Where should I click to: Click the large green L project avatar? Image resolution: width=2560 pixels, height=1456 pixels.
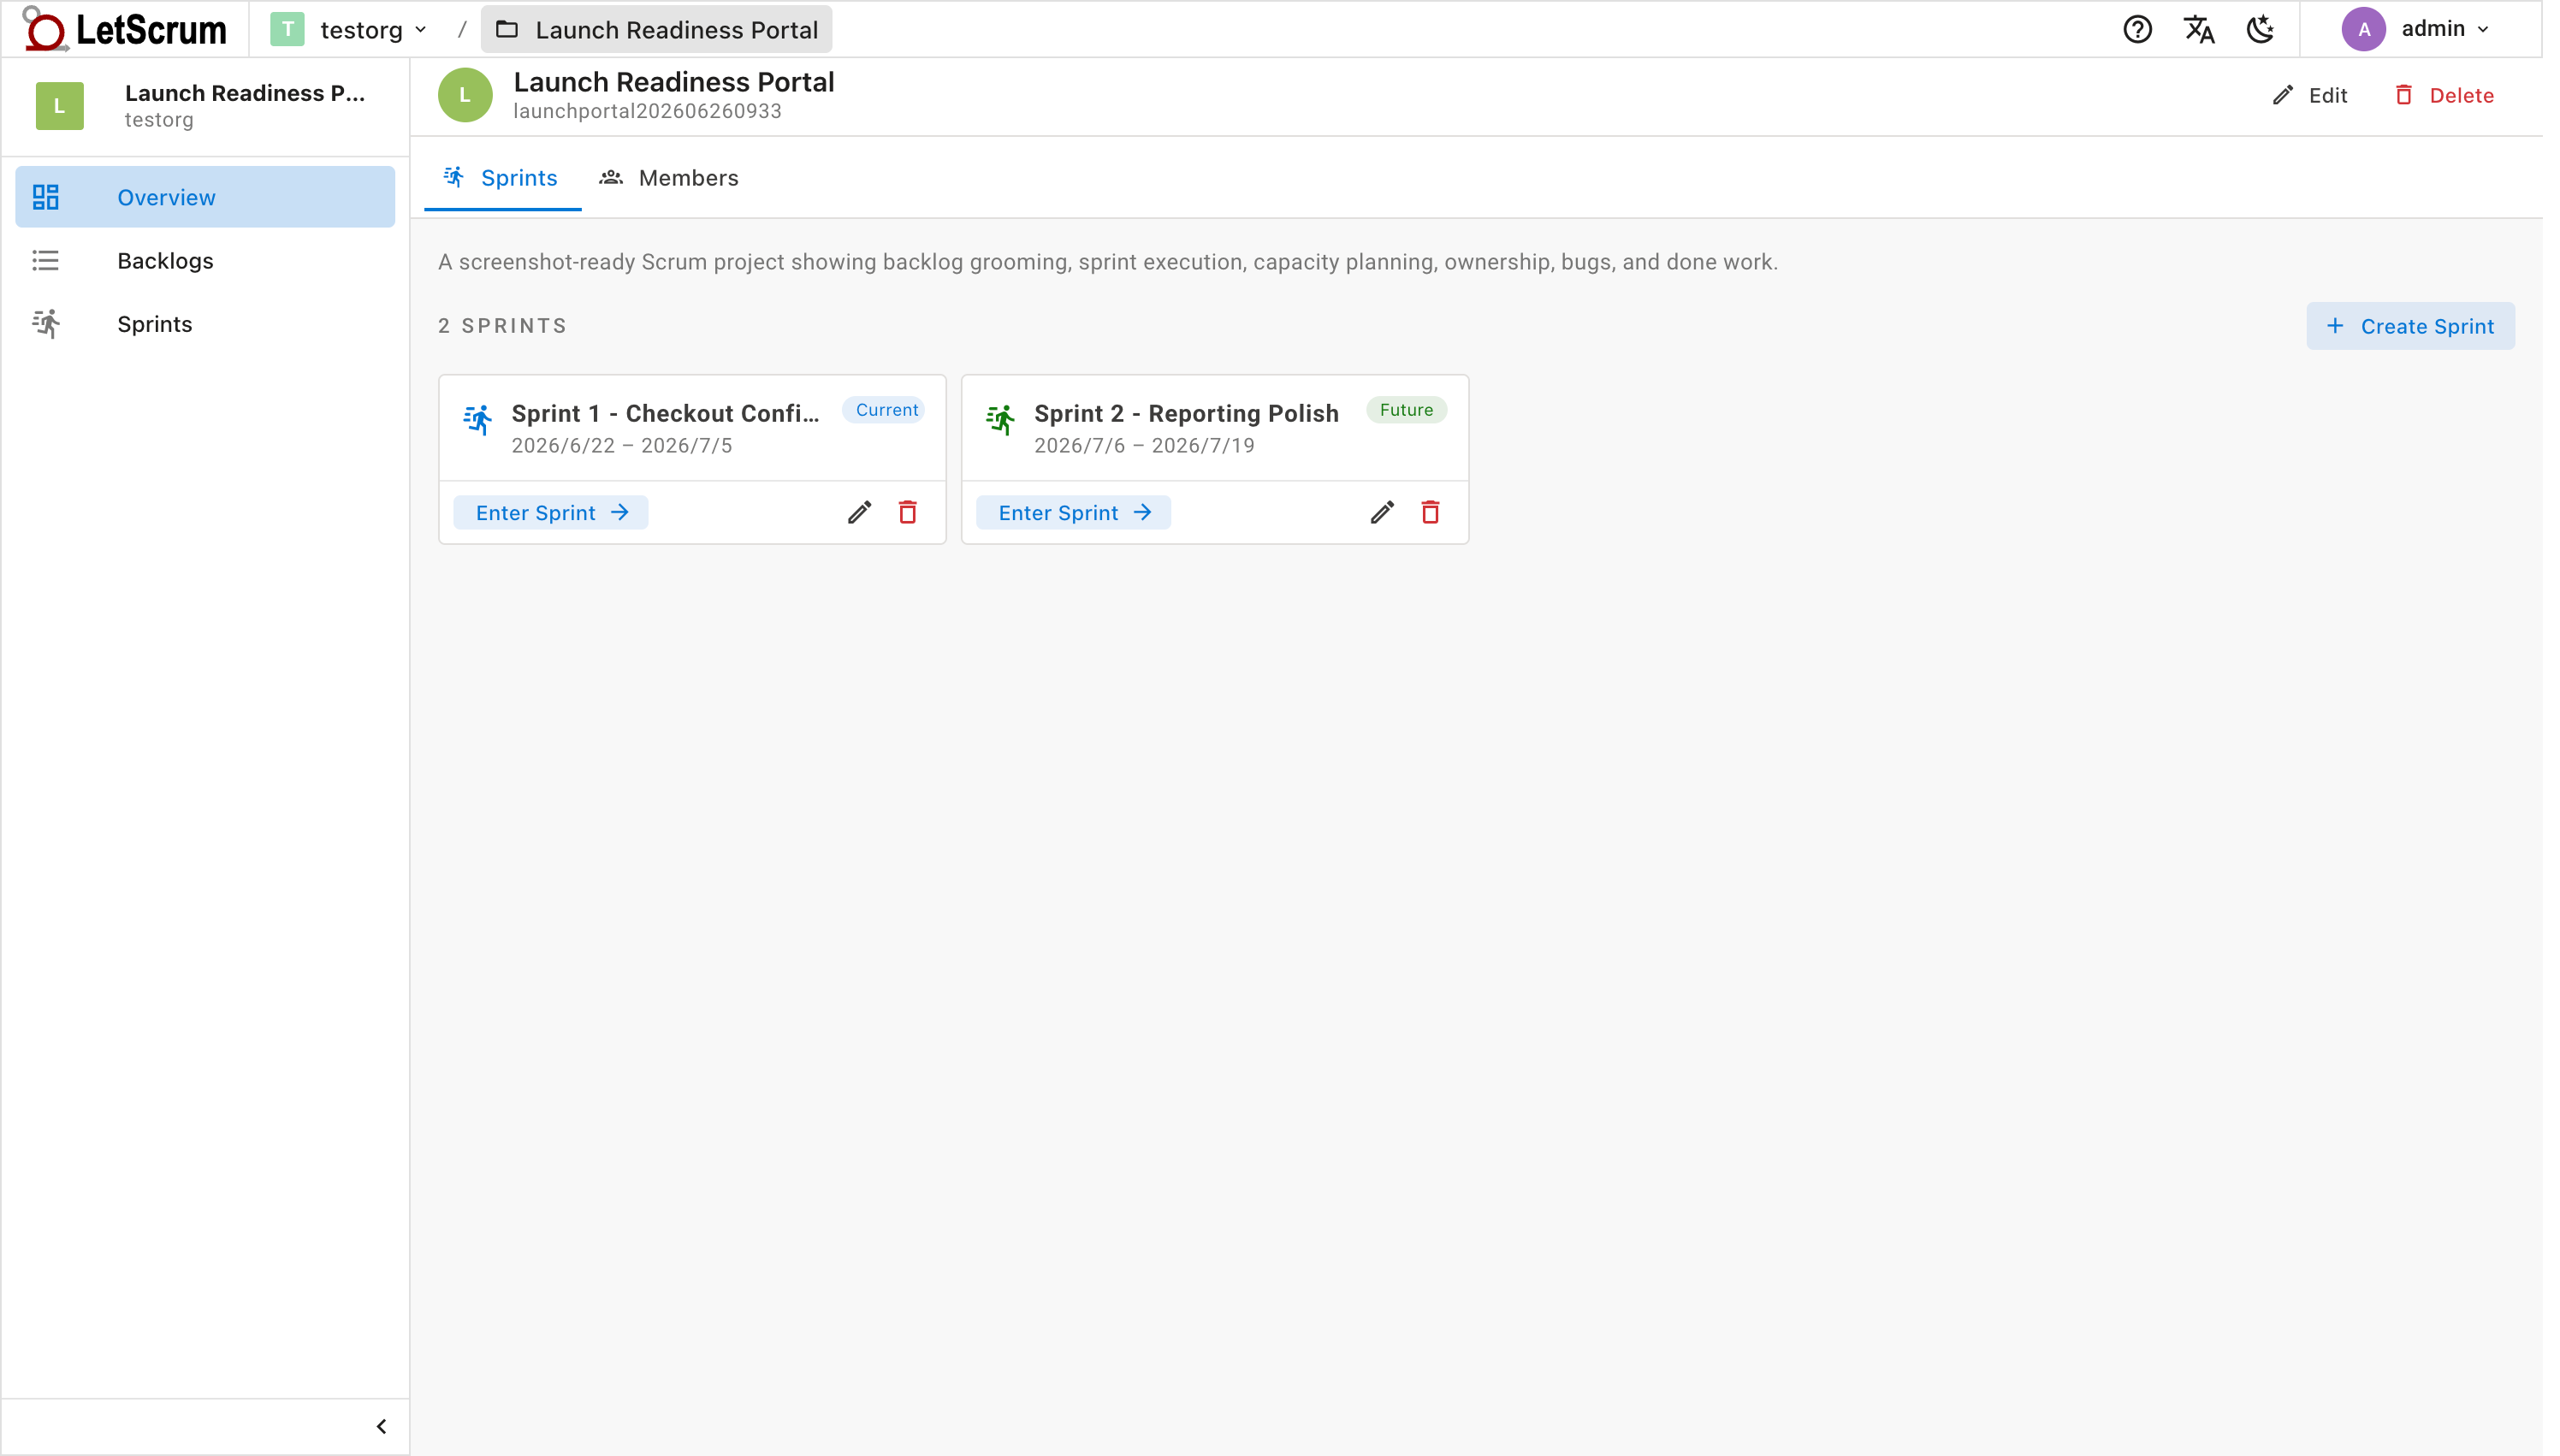click(x=465, y=95)
